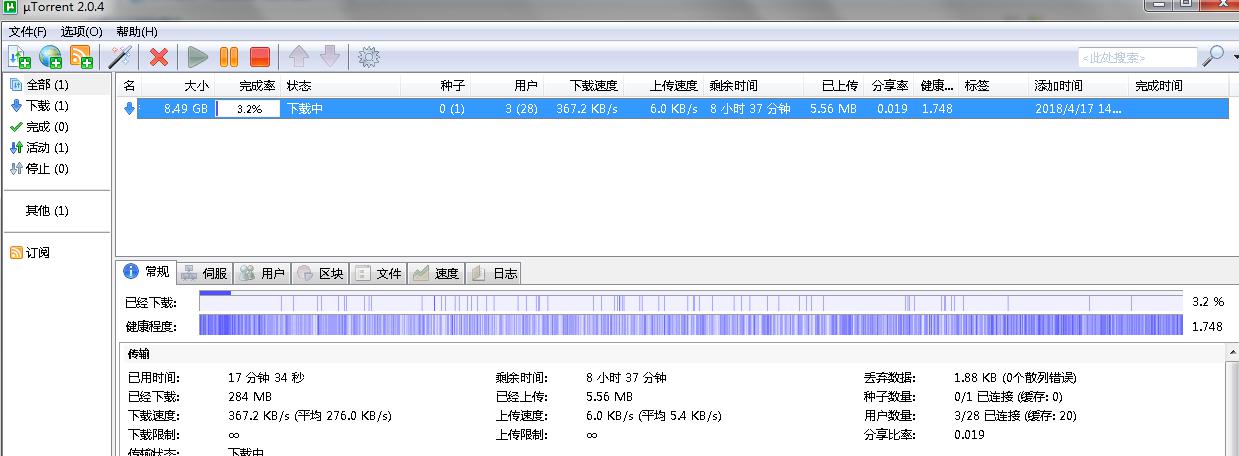Image resolution: width=1239 pixels, height=456 pixels.
Task: Switch to the 常规 tab
Action: [147, 272]
